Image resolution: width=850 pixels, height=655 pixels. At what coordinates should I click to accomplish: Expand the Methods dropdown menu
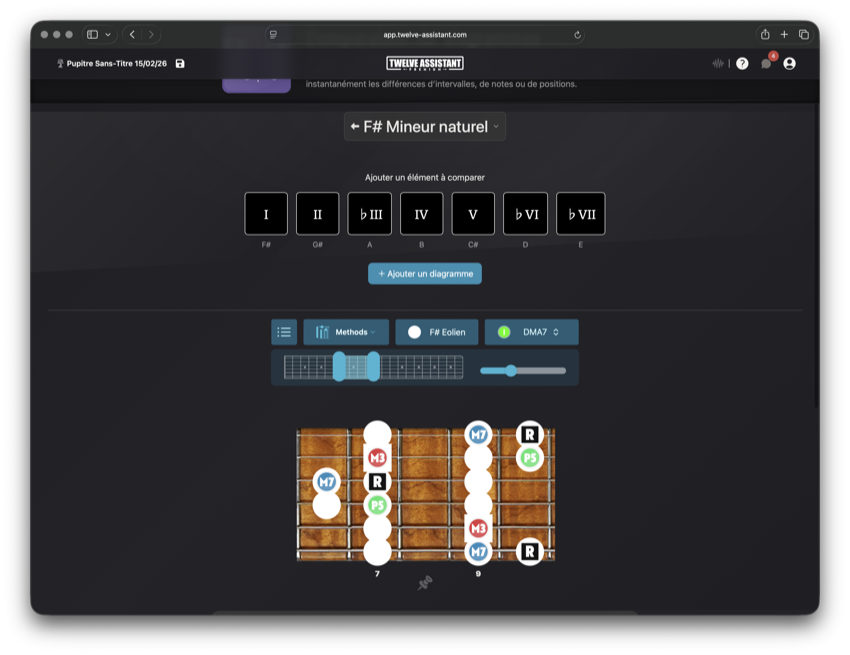tap(346, 332)
